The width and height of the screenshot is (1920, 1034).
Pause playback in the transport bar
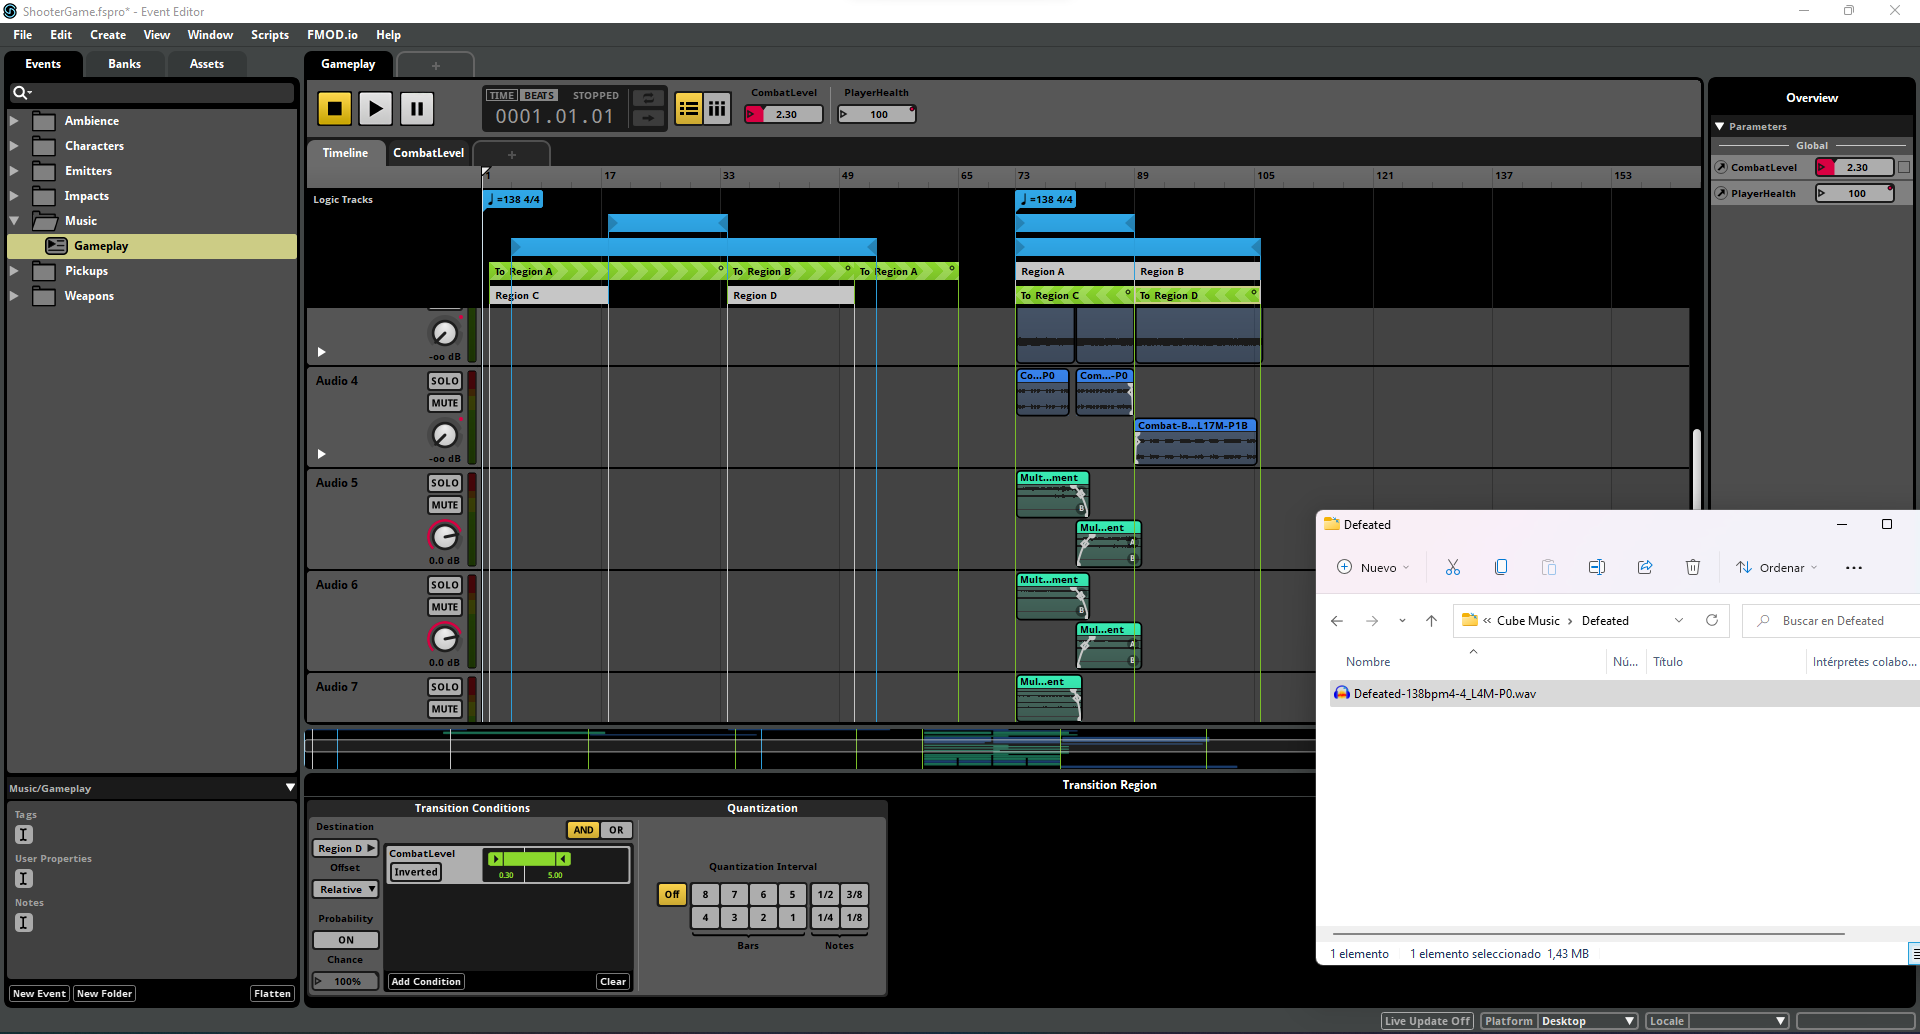click(x=417, y=108)
